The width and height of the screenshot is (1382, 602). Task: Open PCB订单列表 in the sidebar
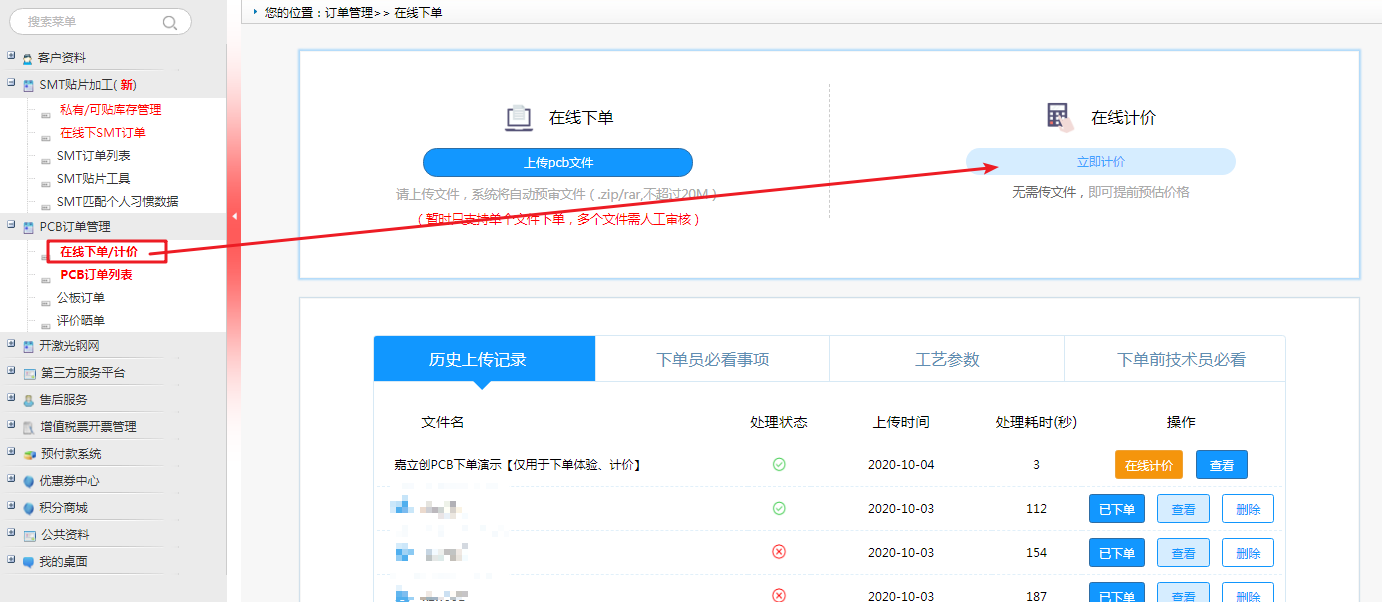96,275
